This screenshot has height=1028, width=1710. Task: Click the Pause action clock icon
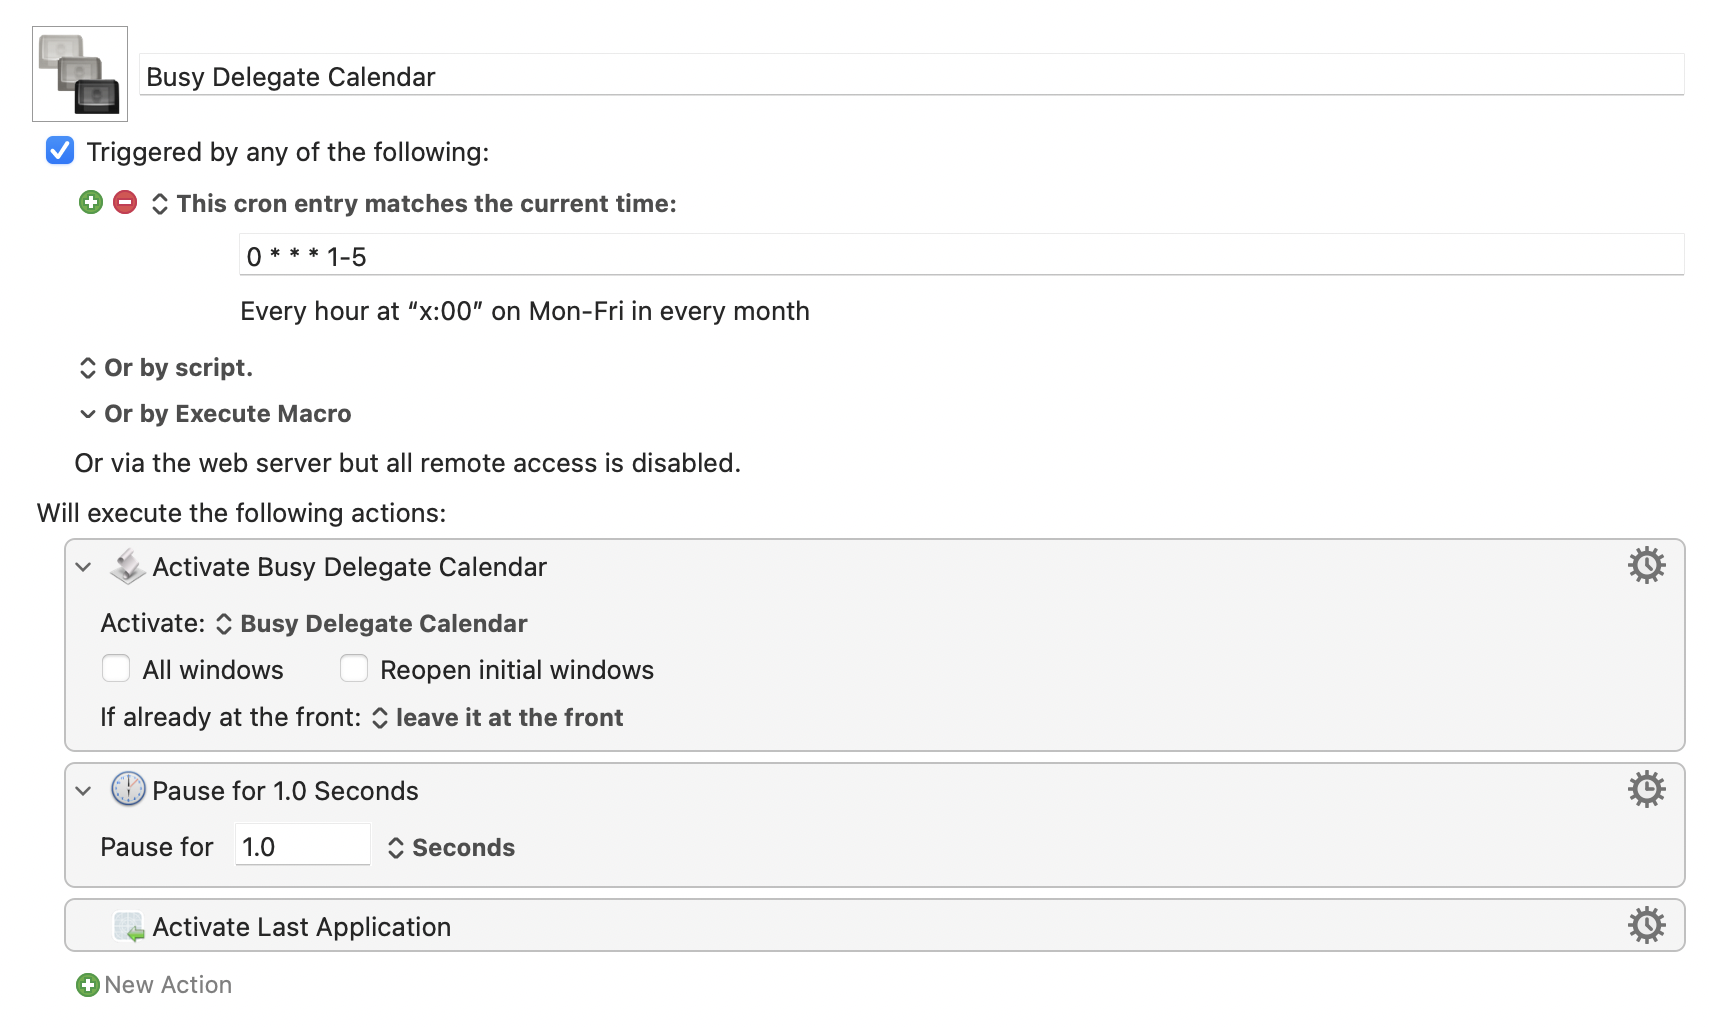128,790
